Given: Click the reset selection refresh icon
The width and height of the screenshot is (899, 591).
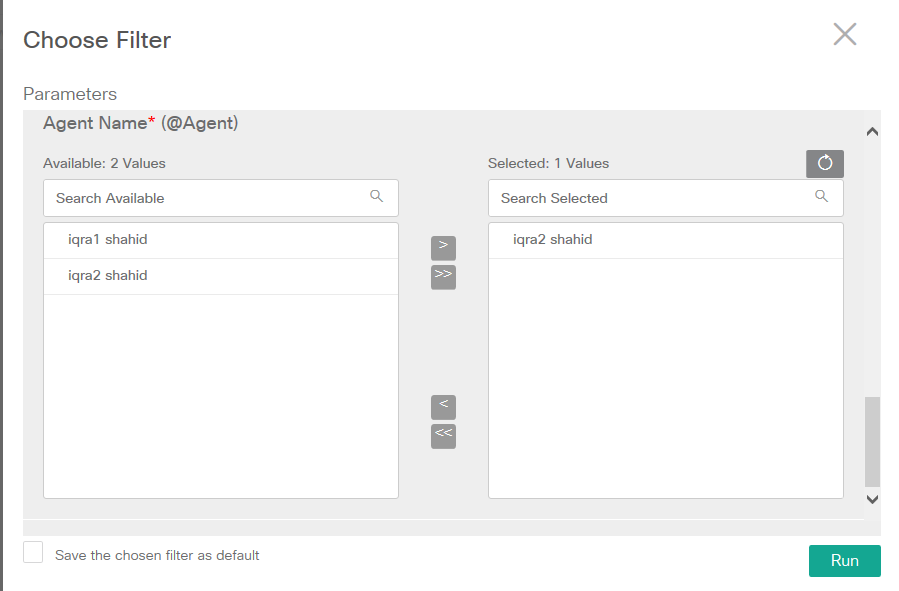Looking at the screenshot, I should click(825, 164).
